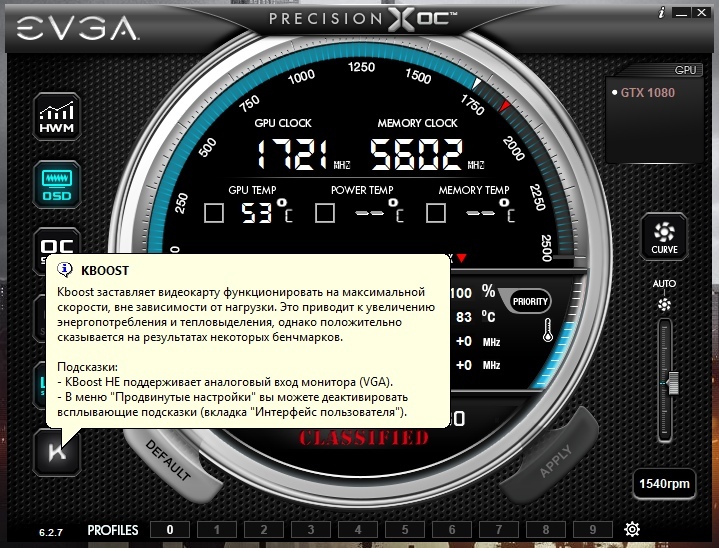Check the POWER TEMP checkbox
719x548 pixels.
click(325, 213)
